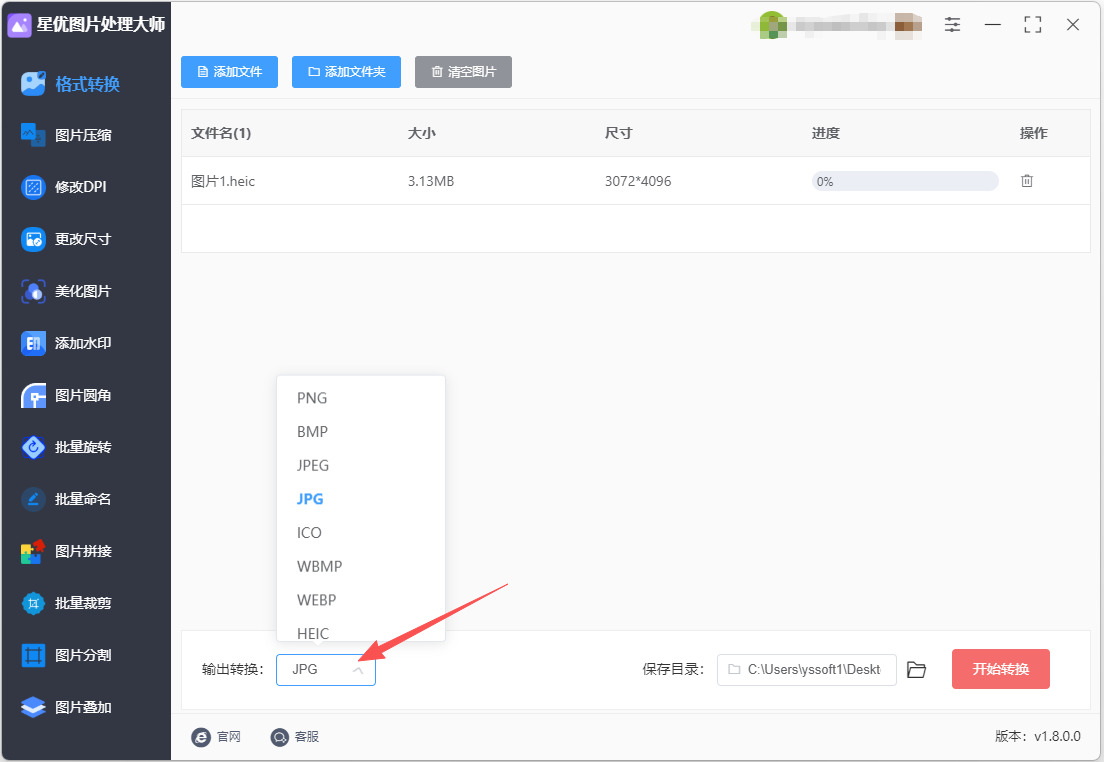Open the 更改尺寸 resize tool
1104x762 pixels.
[x=65, y=239]
